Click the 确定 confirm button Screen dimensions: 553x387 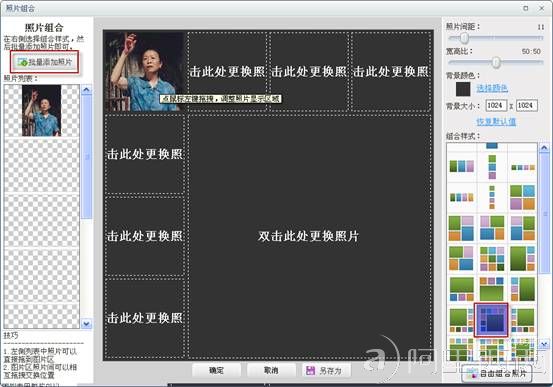[x=216, y=370]
